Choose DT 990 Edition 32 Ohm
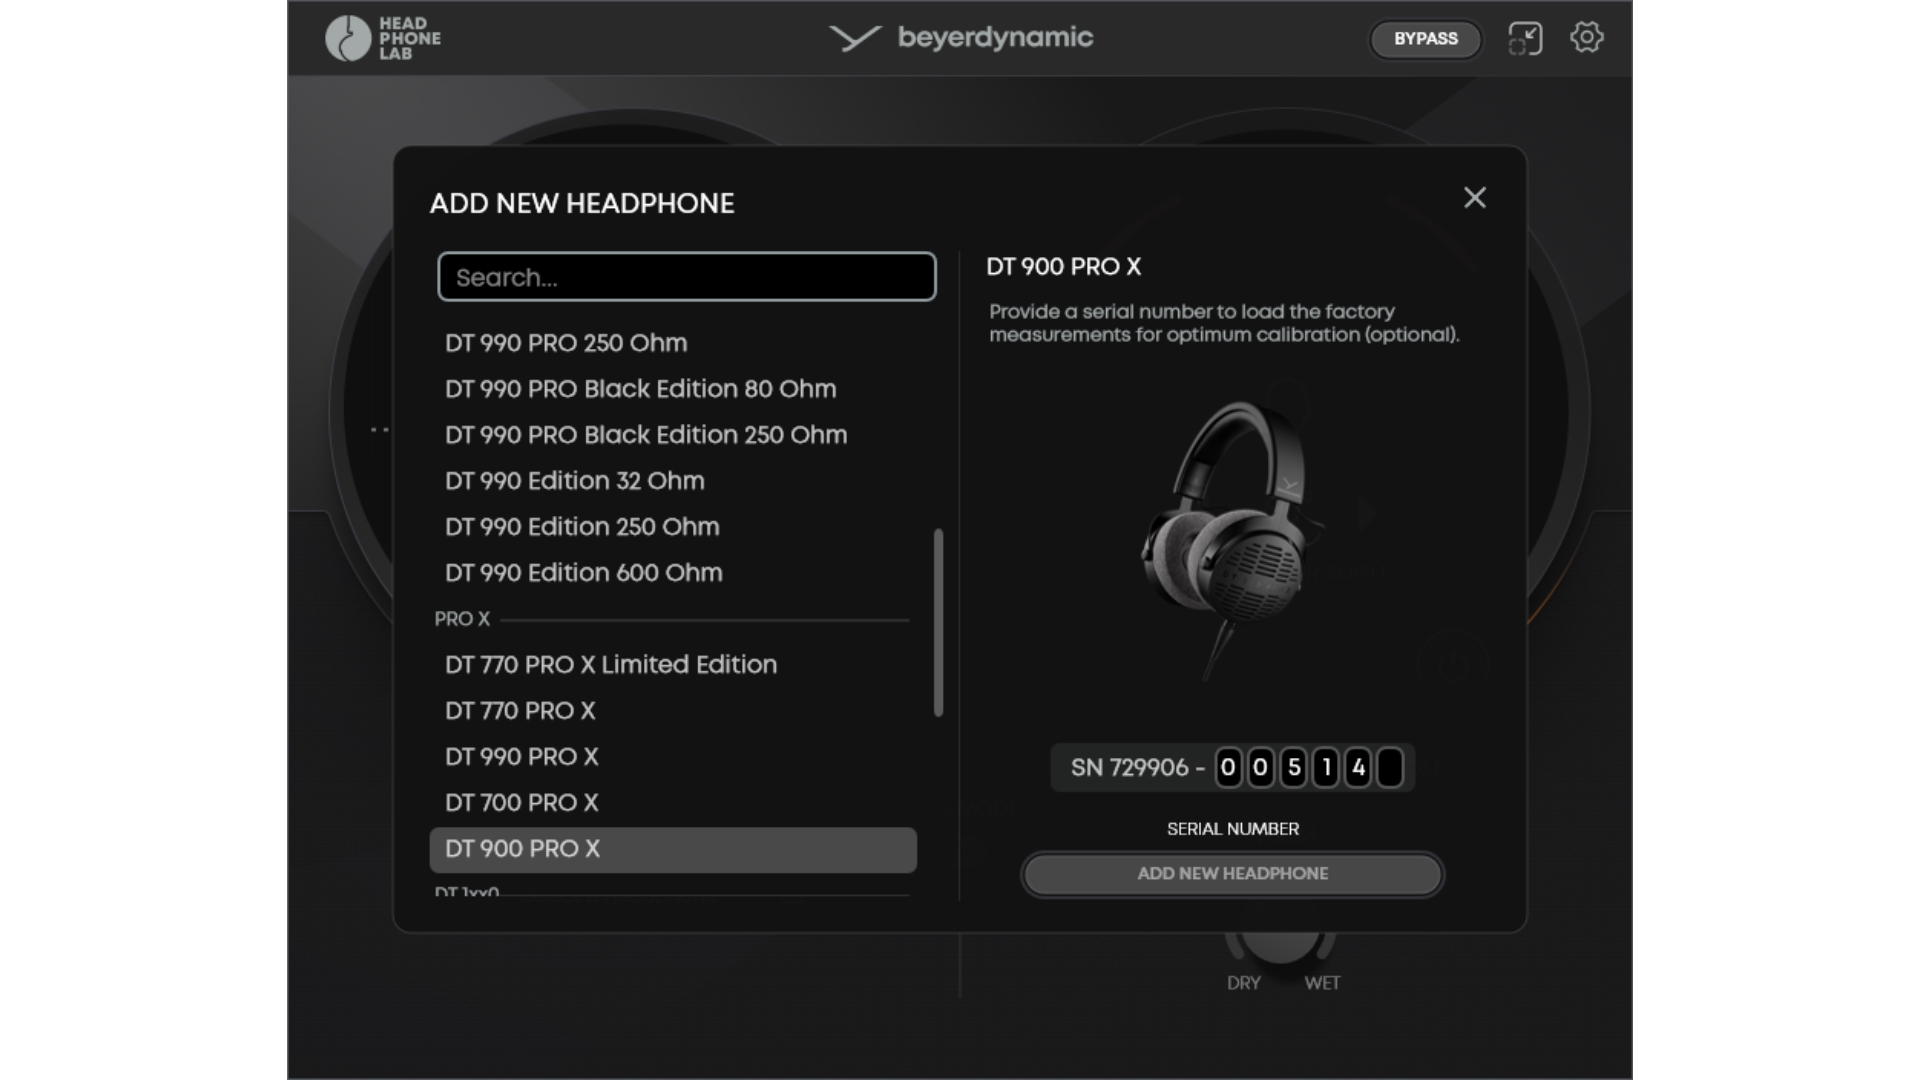The image size is (1920, 1080). click(x=575, y=481)
